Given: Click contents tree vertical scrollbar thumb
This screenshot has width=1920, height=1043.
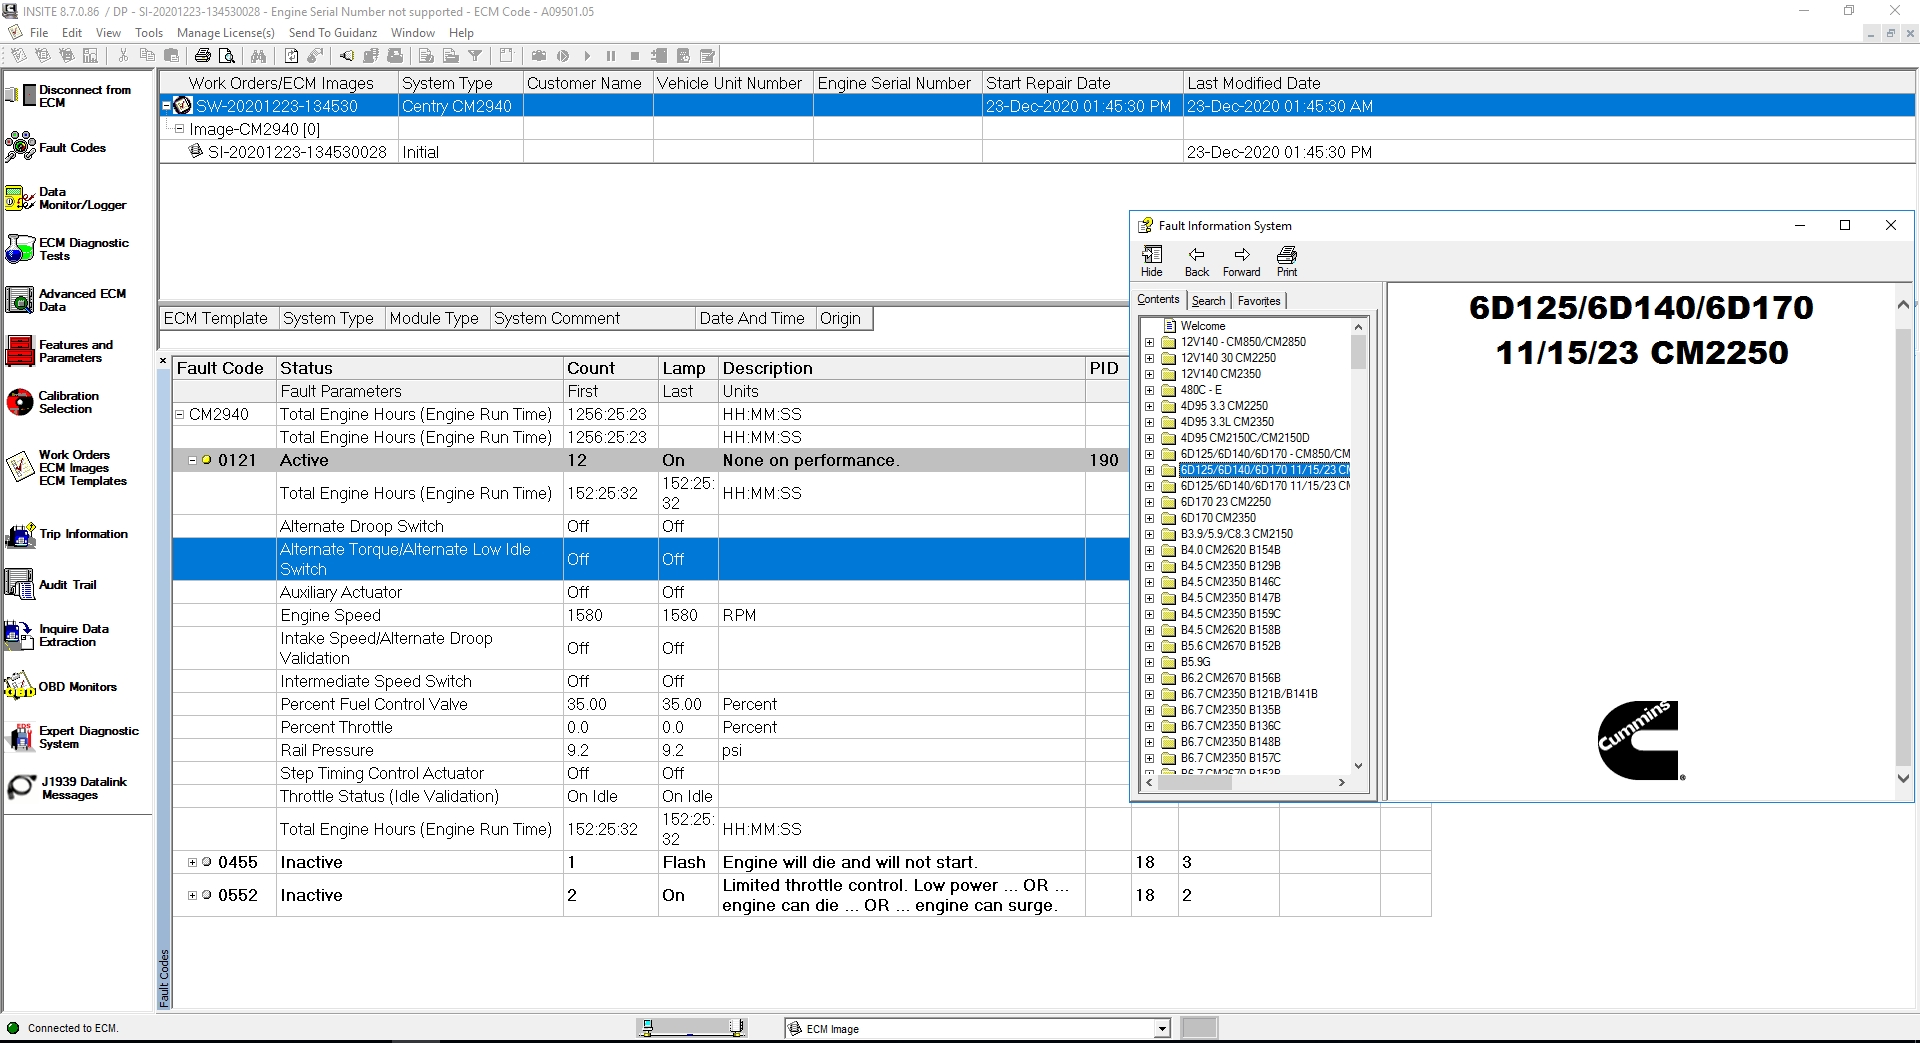Looking at the screenshot, I should tap(1358, 352).
